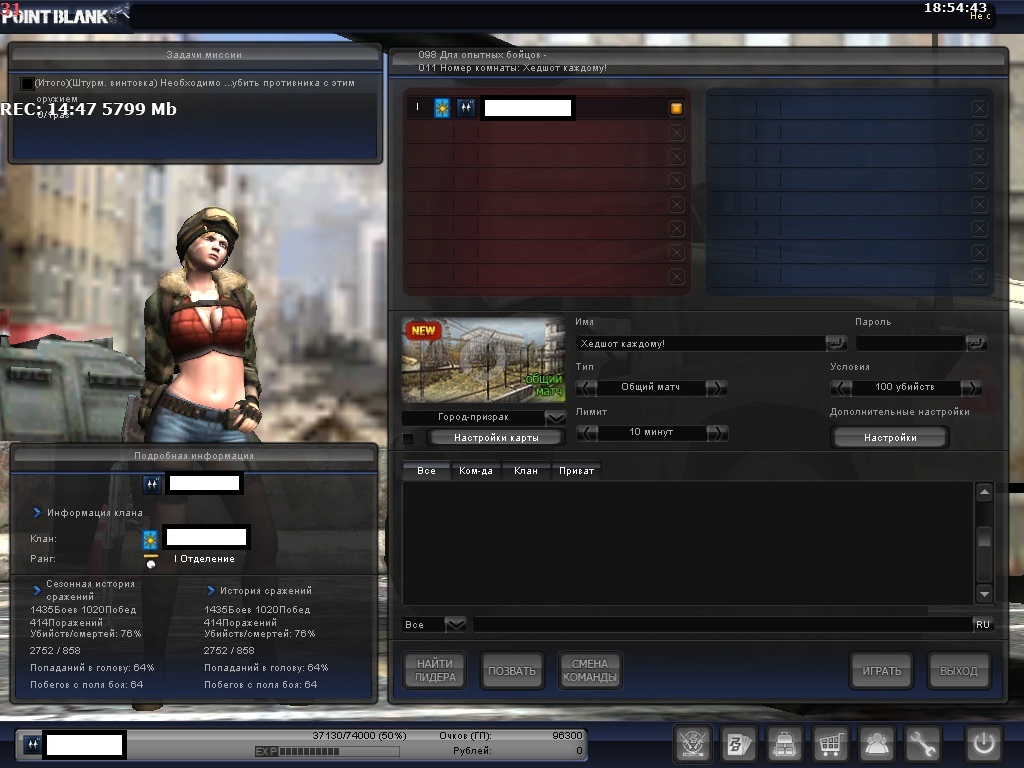Click the chat scrollbar thumb
This screenshot has height=768, width=1024.
pyautogui.click(x=984, y=538)
